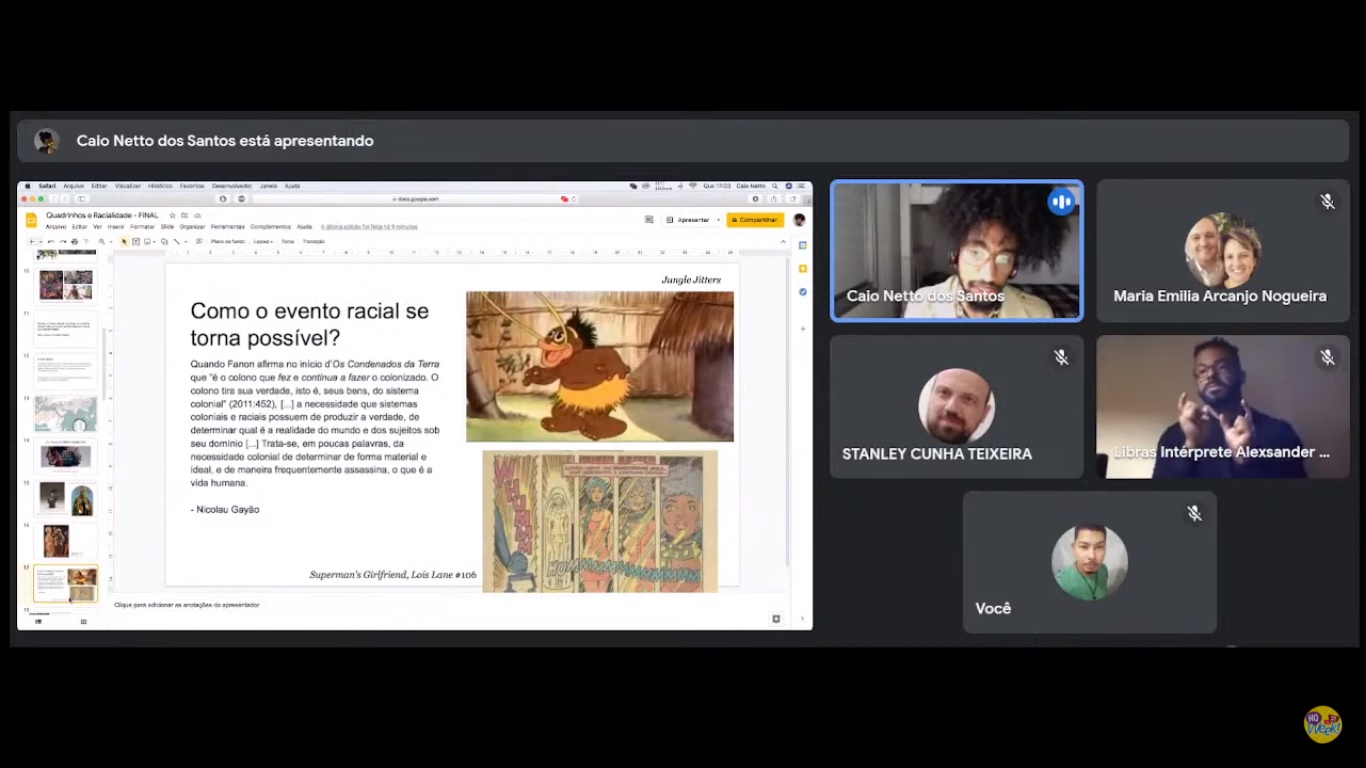Image resolution: width=1366 pixels, height=768 pixels.
Task: Click the yellow Compartilhar button
Action: [x=755, y=220]
